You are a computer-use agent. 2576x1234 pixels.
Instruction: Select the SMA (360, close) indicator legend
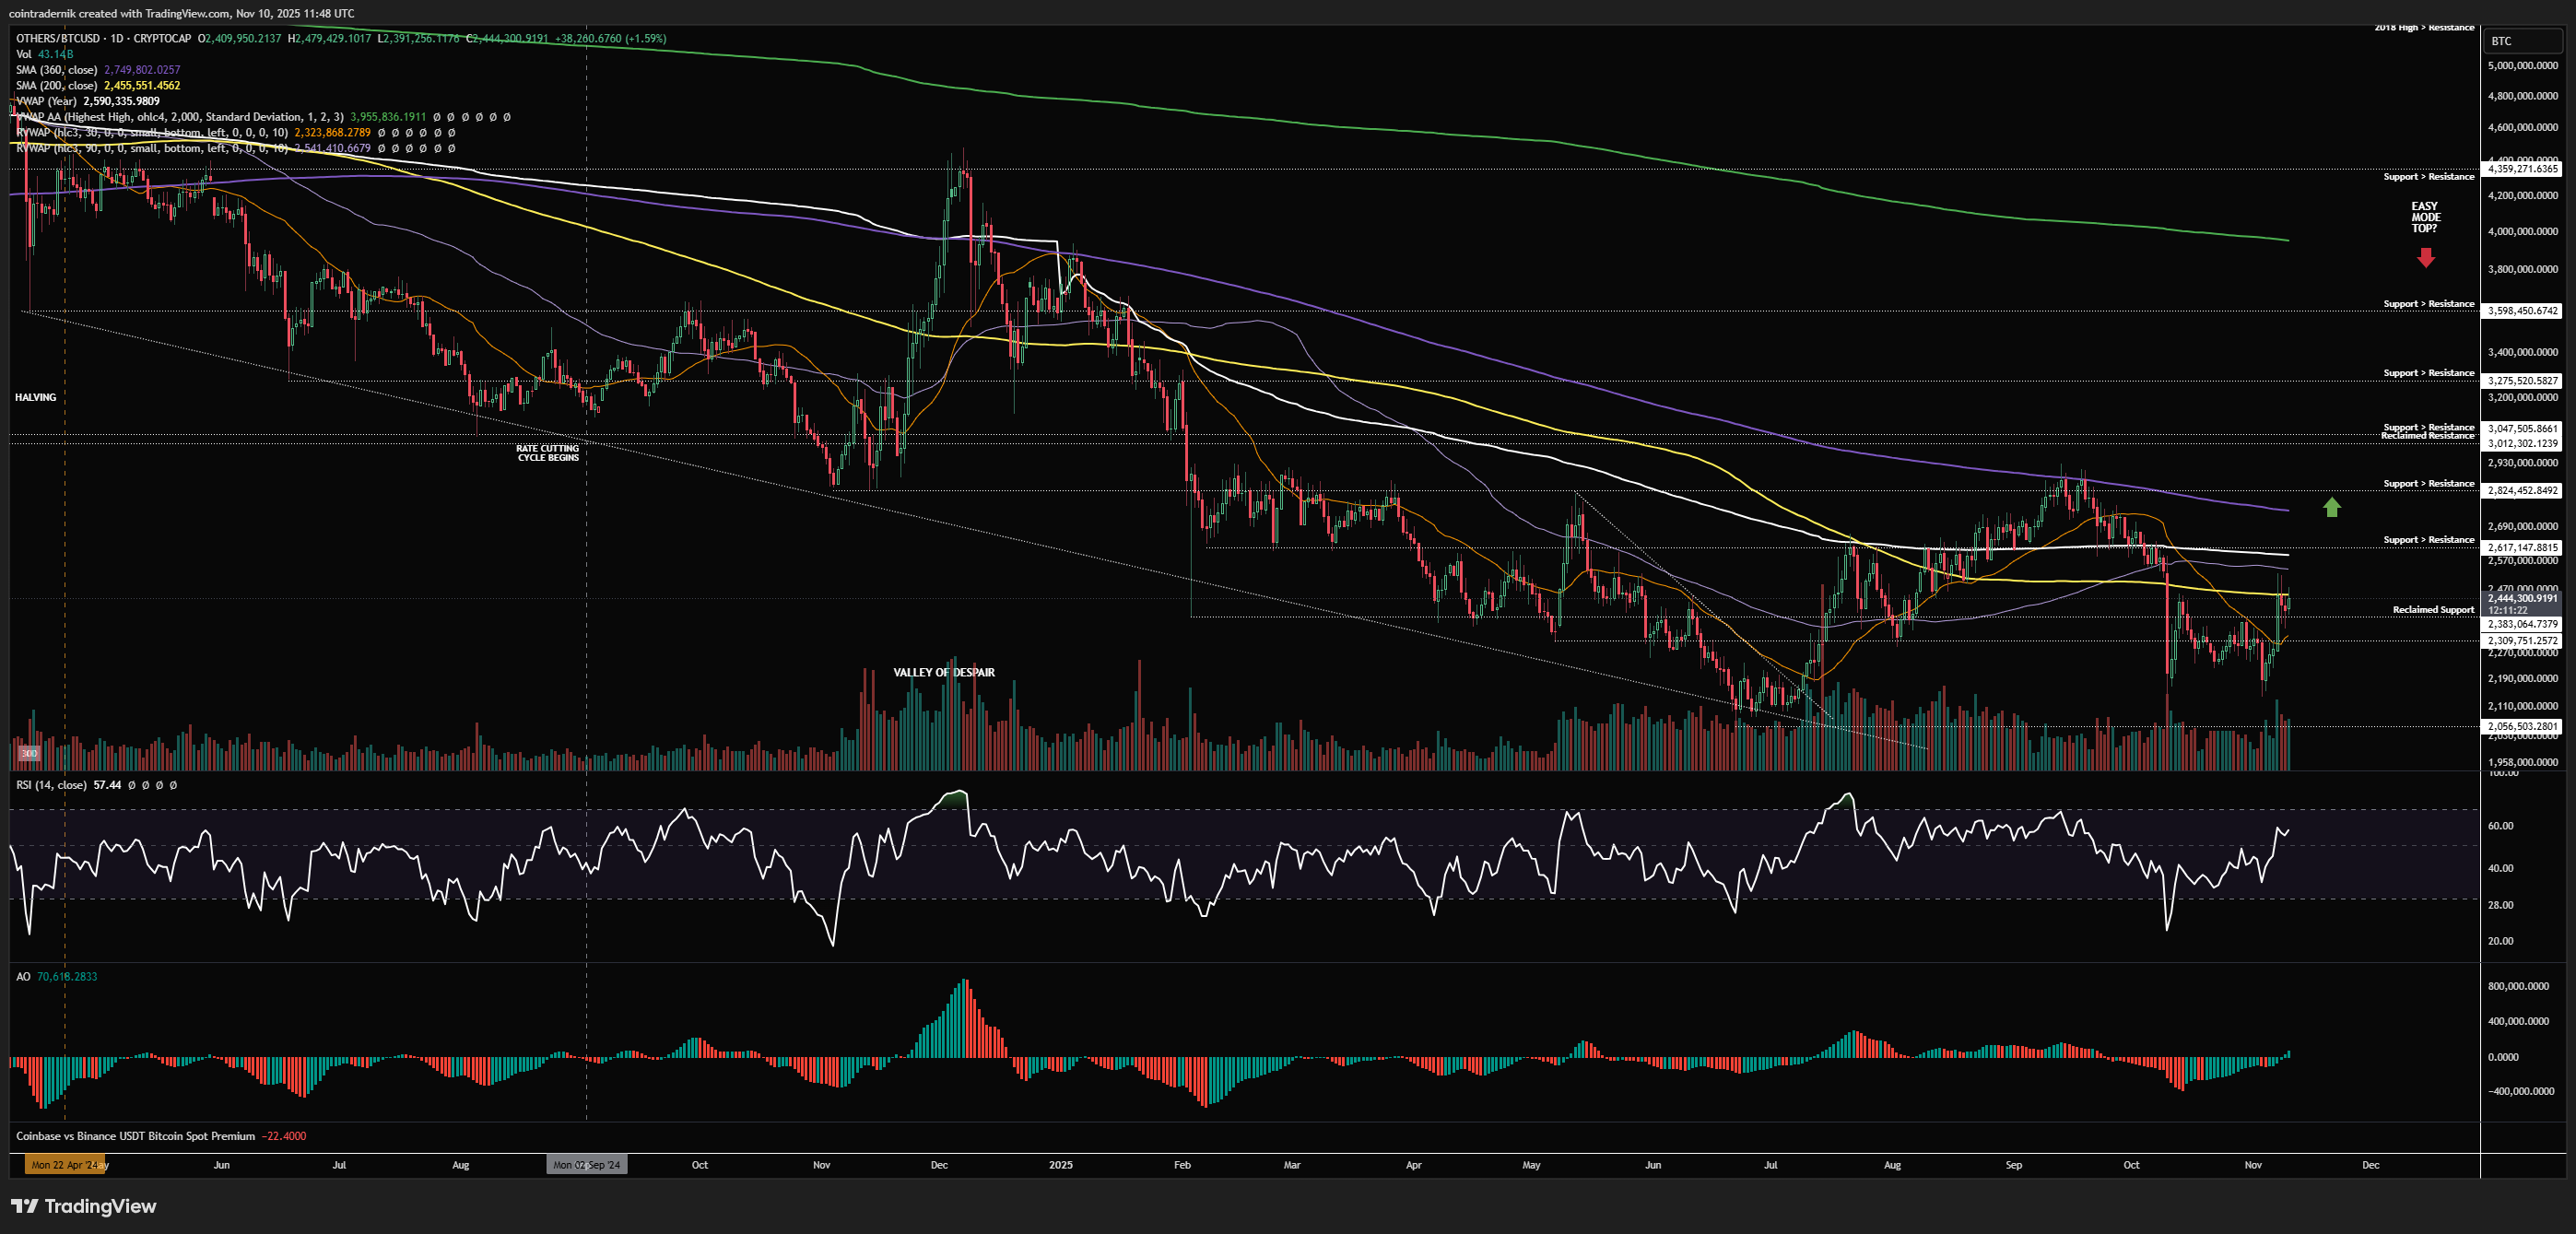coord(56,70)
